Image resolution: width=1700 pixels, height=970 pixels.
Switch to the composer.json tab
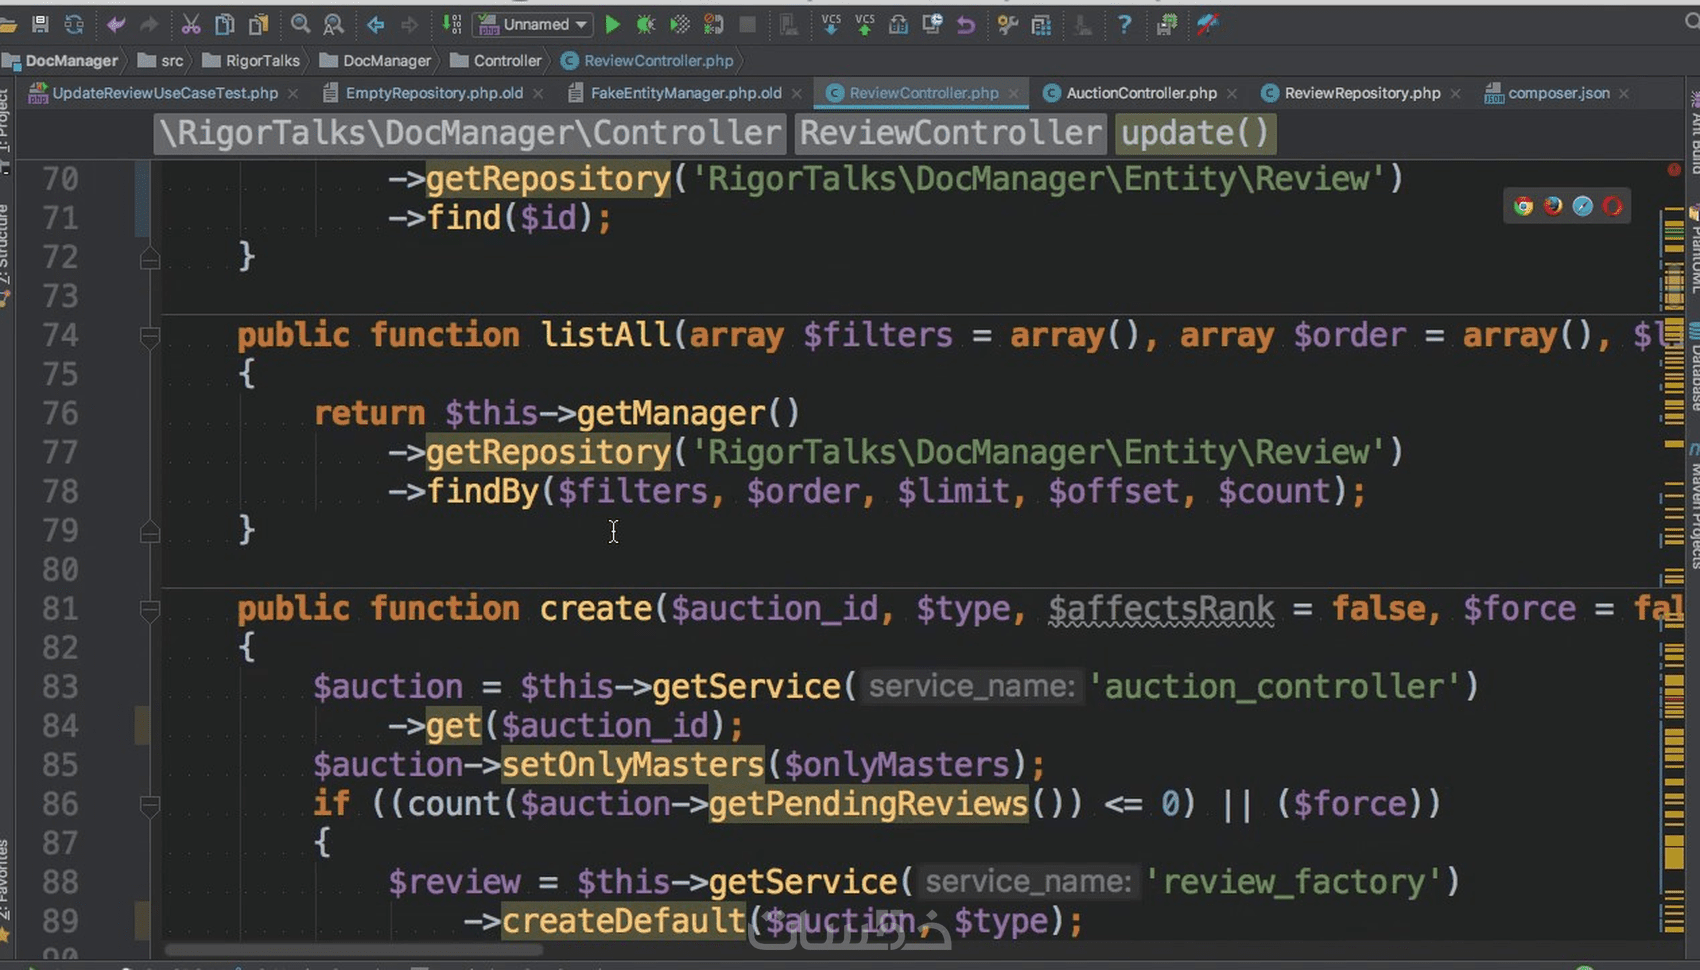tap(1557, 92)
